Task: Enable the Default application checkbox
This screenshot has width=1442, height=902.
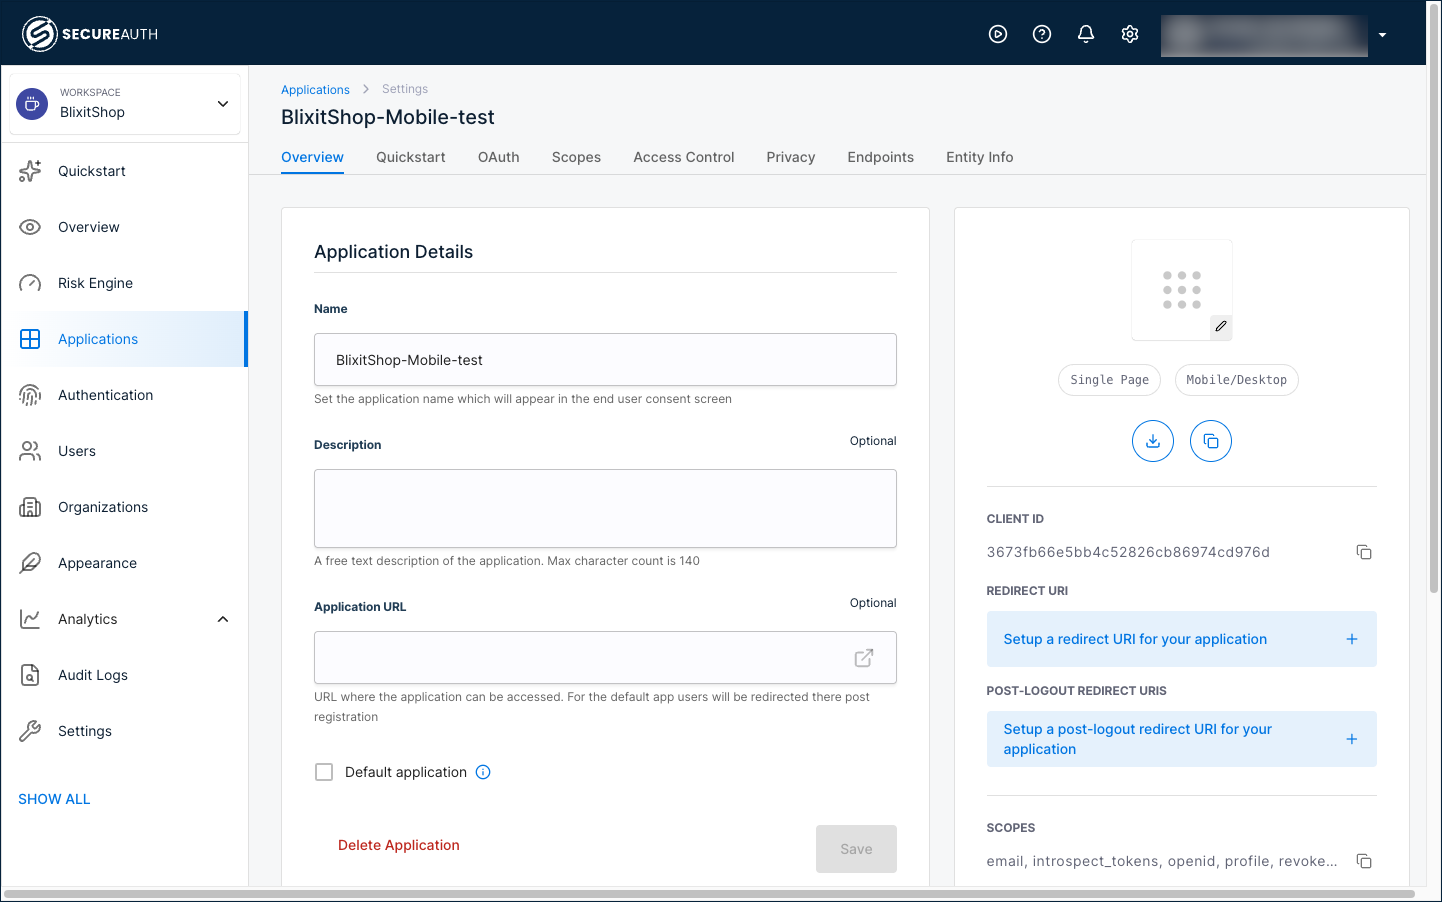Action: coord(324,772)
